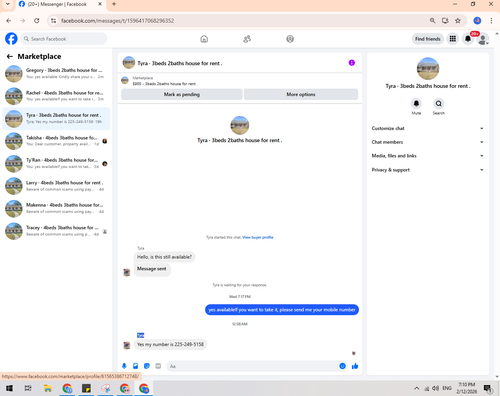The height and width of the screenshot is (396, 500).
Task: Send a voice clip microphone icon
Action: (124, 366)
